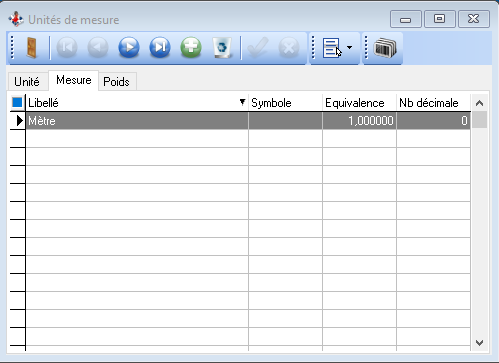Screen dimensions: 499x363
Task: Select the Mètre row label
Action: click(x=42, y=121)
